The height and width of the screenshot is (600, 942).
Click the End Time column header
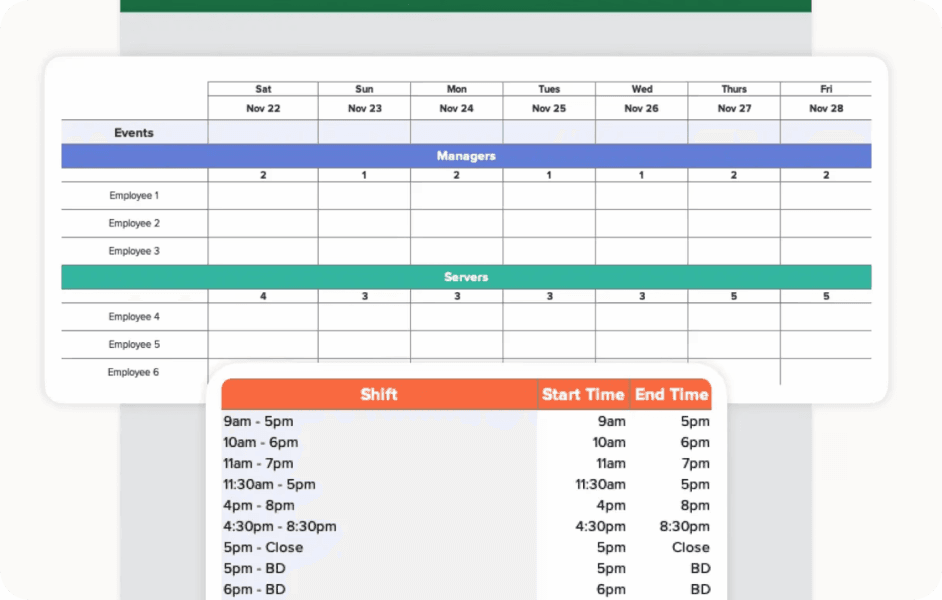point(671,395)
